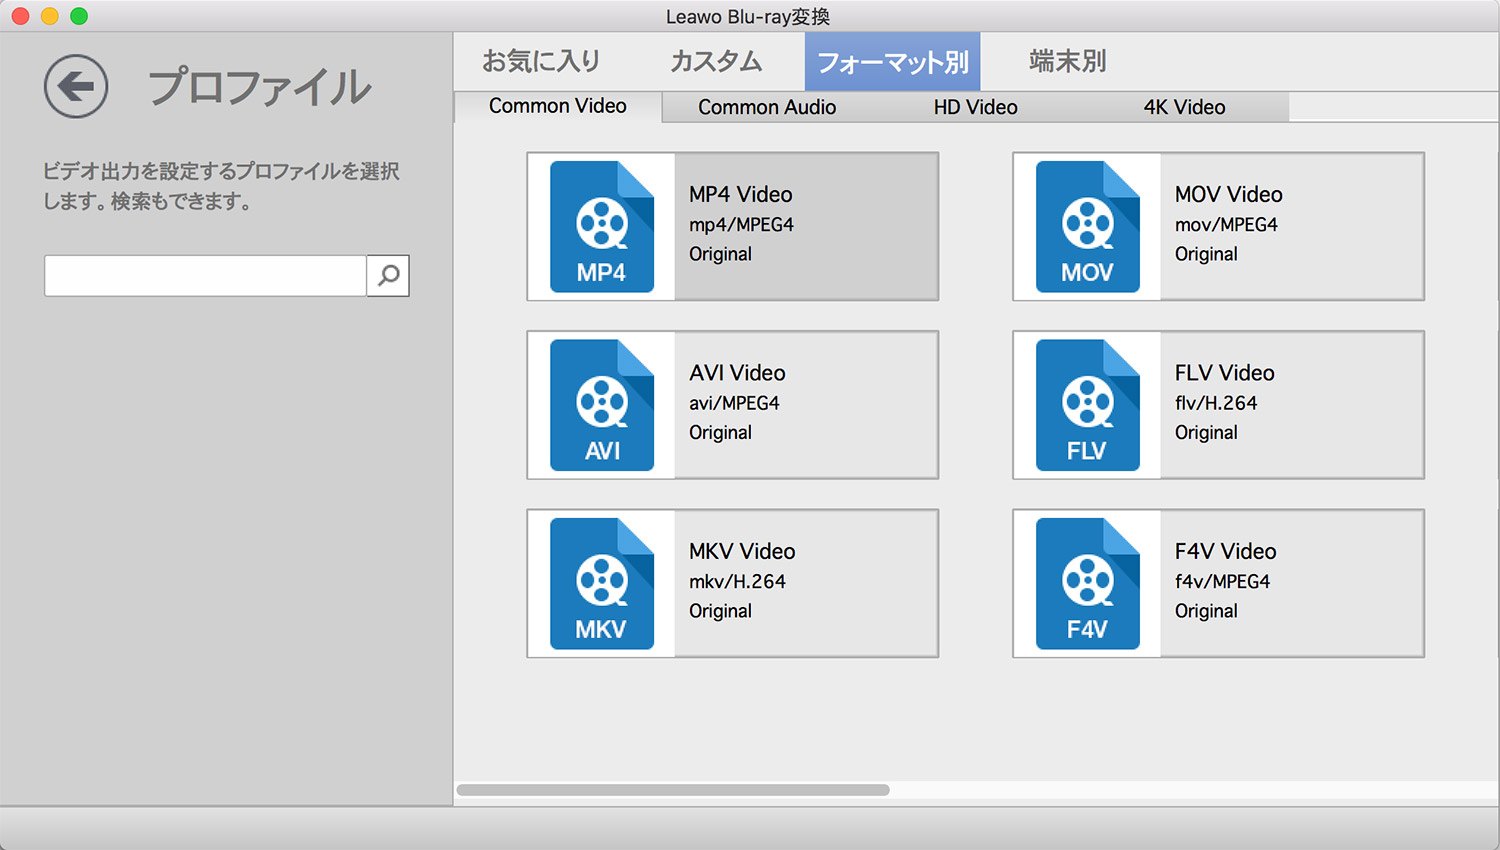Screen dimensions: 1500x850
Task: Click the horizontal scrollbar under the profiles
Action: [x=673, y=790]
